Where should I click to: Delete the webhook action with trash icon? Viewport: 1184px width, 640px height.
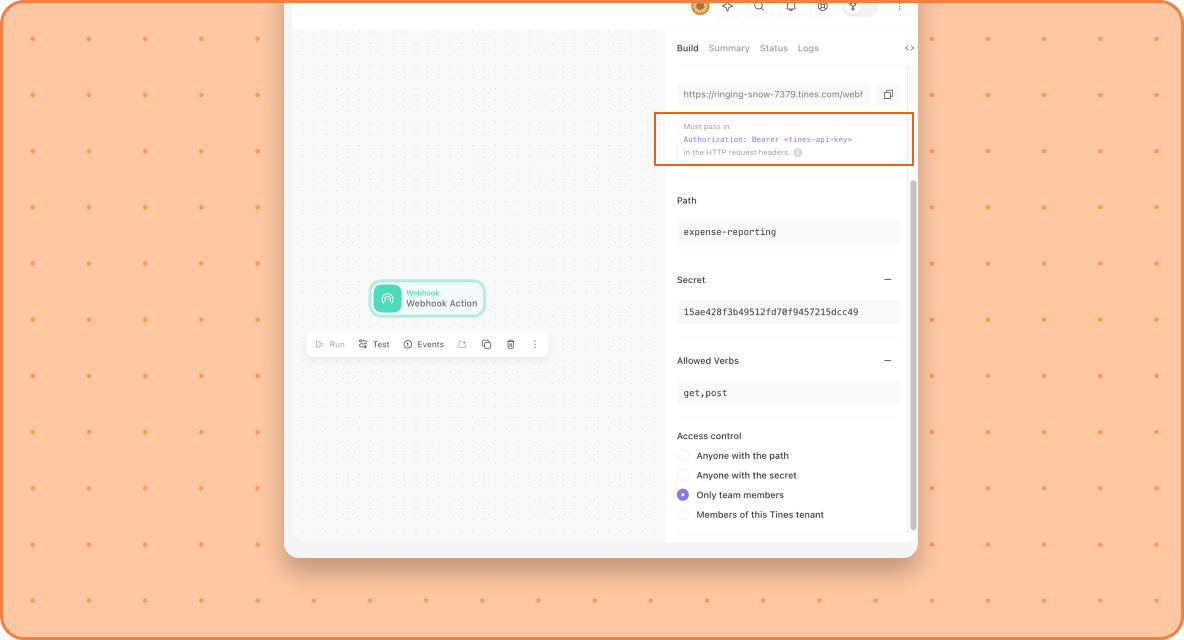pyautogui.click(x=510, y=344)
